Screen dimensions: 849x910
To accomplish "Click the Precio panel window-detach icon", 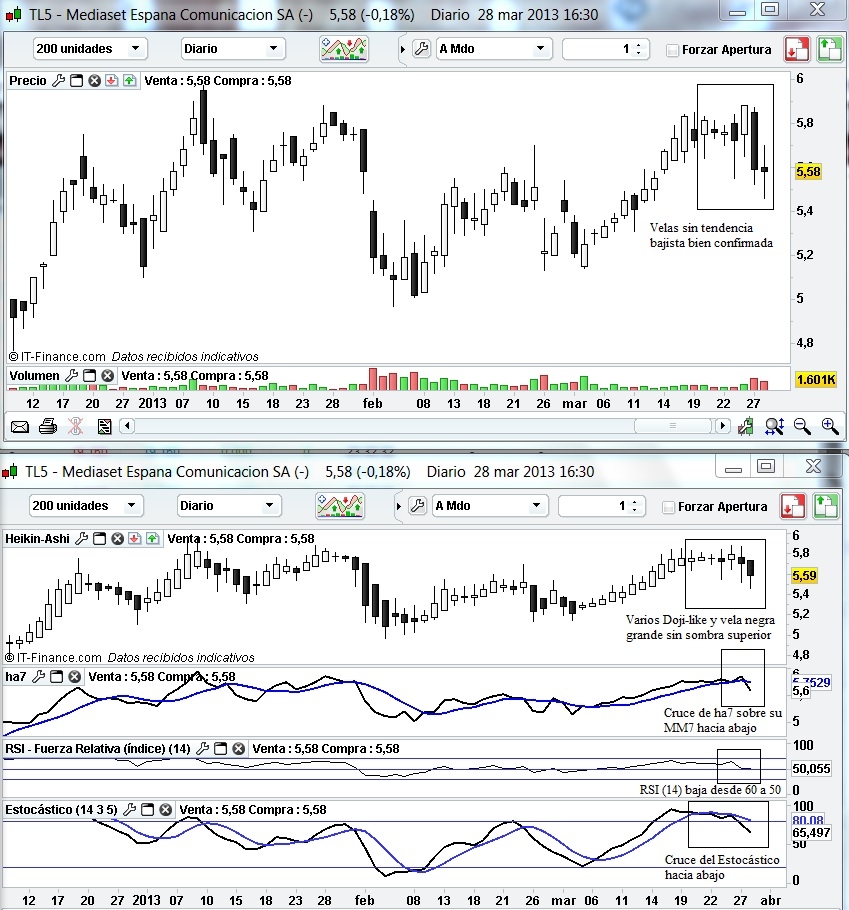I will (77, 81).
